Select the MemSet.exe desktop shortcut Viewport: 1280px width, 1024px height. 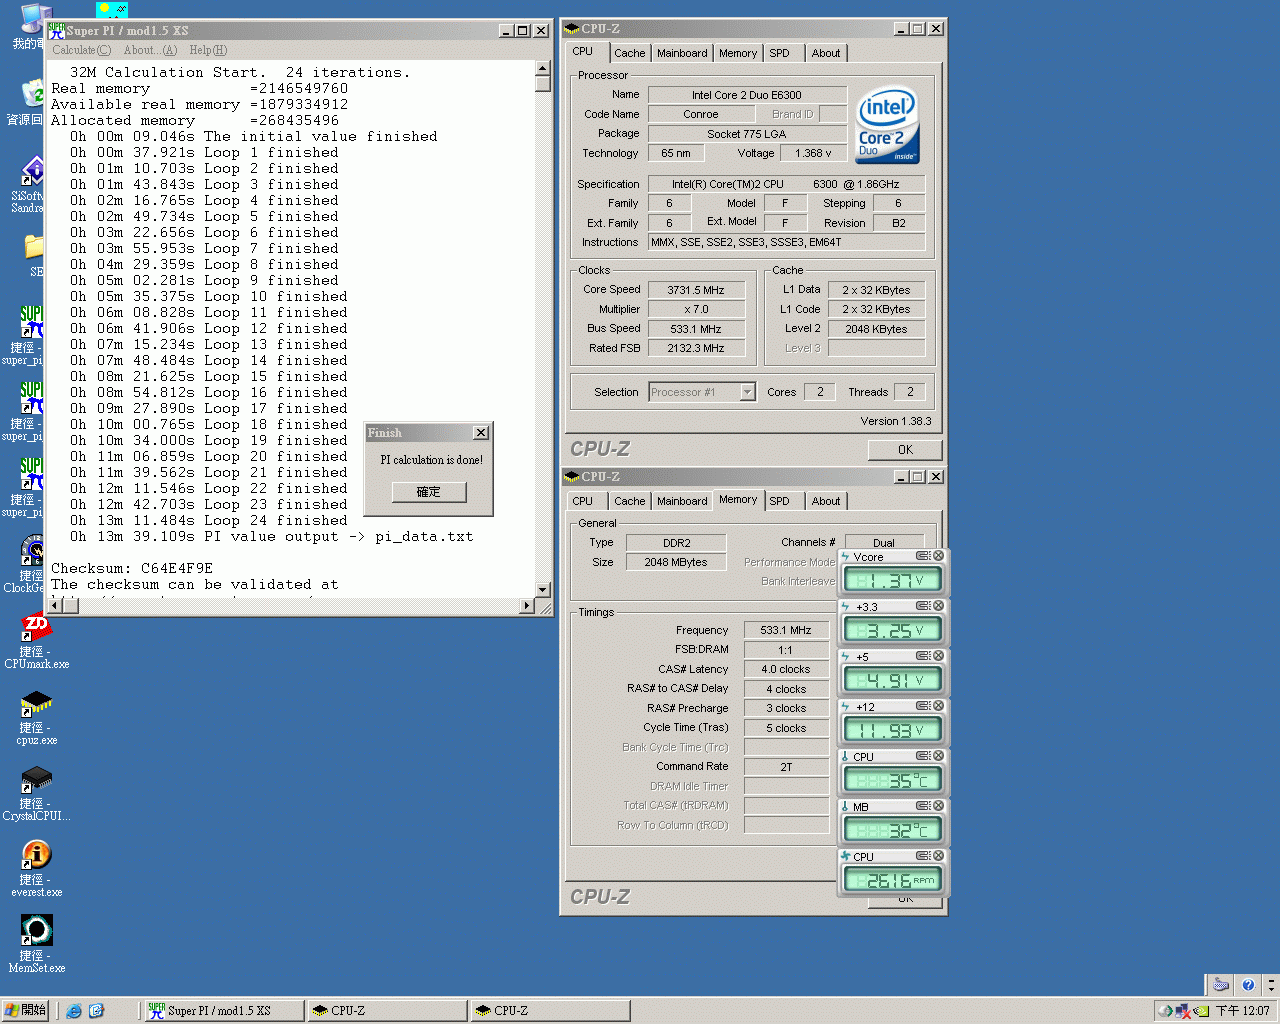[x=36, y=944]
